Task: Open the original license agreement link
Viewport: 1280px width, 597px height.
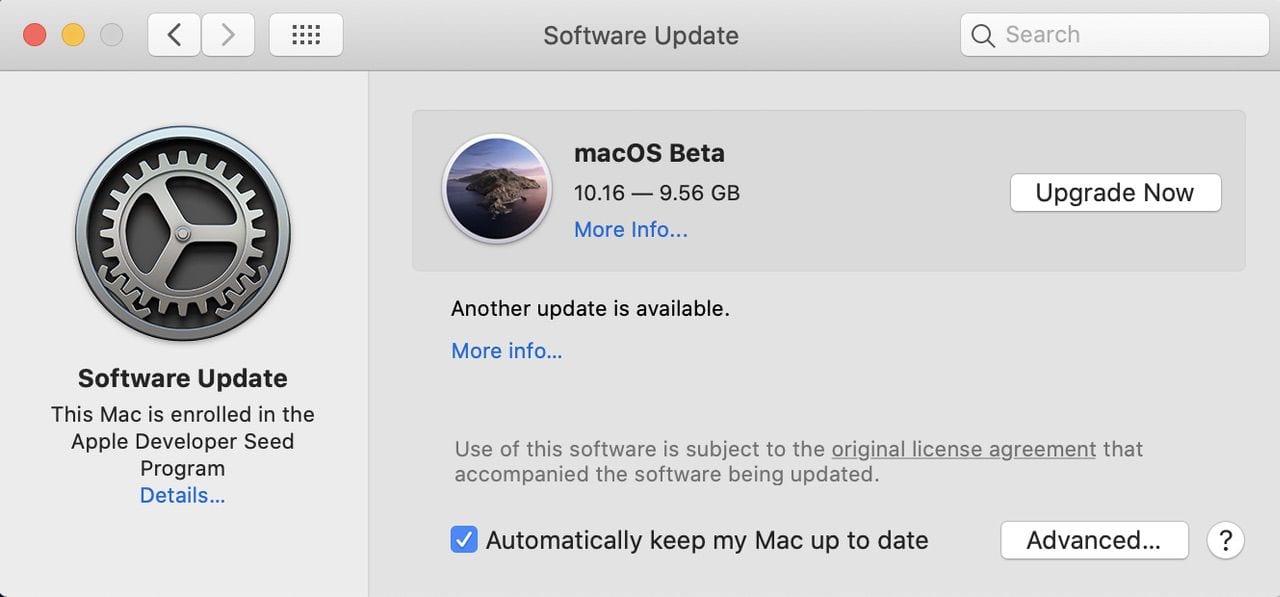Action: (x=964, y=449)
